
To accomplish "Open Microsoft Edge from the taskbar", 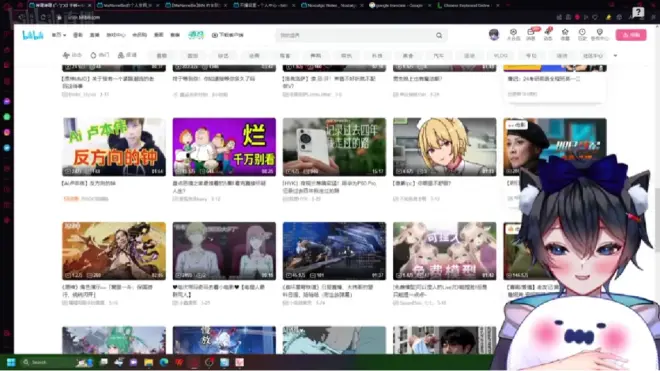I will 164,362.
